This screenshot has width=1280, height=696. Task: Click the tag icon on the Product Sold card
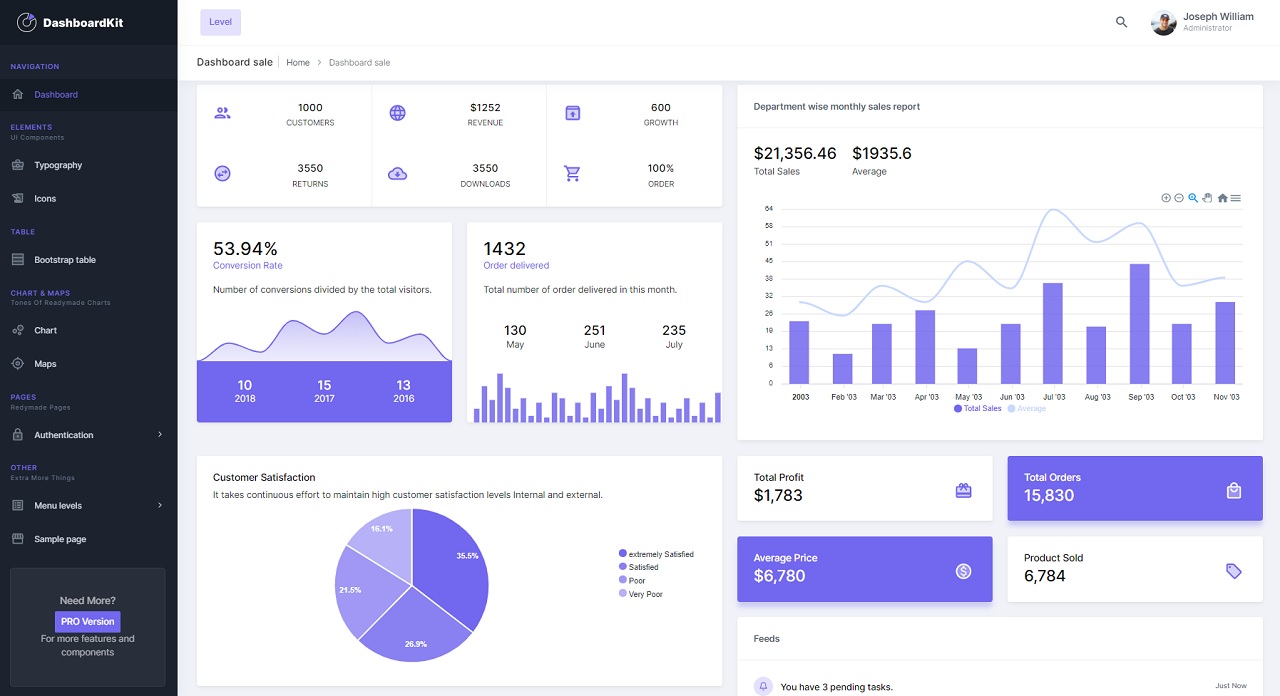1233,570
